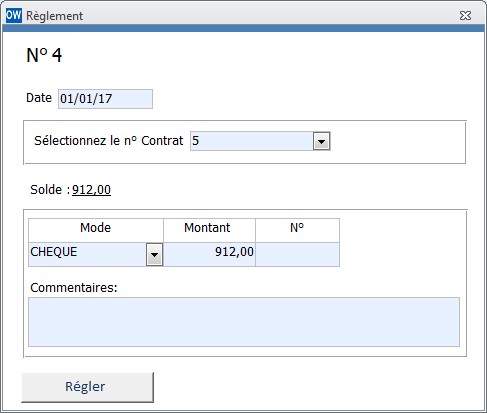Click the Montant cell containing 912,00
This screenshot has width=487, height=413.
click(209, 254)
